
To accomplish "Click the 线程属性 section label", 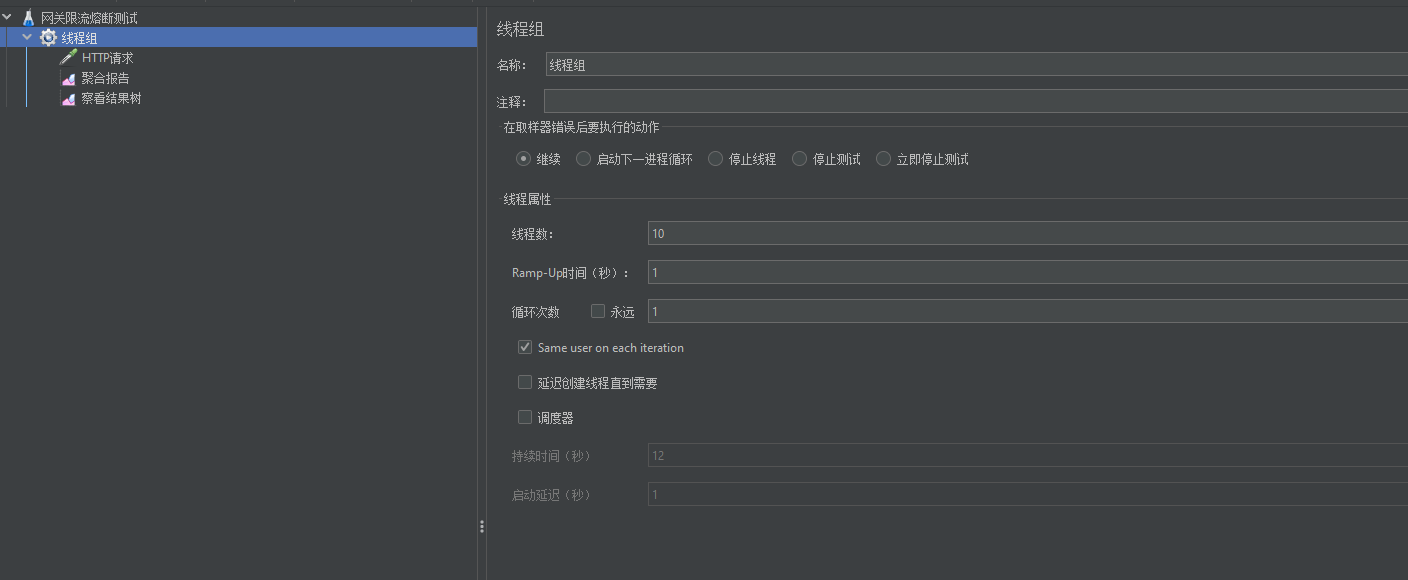I will pyautogui.click(x=527, y=199).
